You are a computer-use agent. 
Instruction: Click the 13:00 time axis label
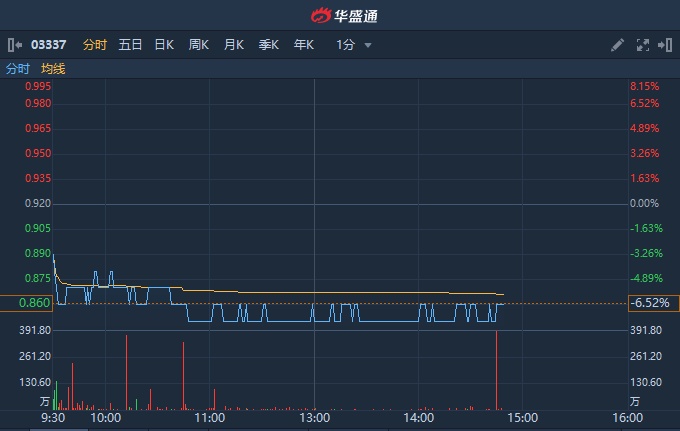314,418
